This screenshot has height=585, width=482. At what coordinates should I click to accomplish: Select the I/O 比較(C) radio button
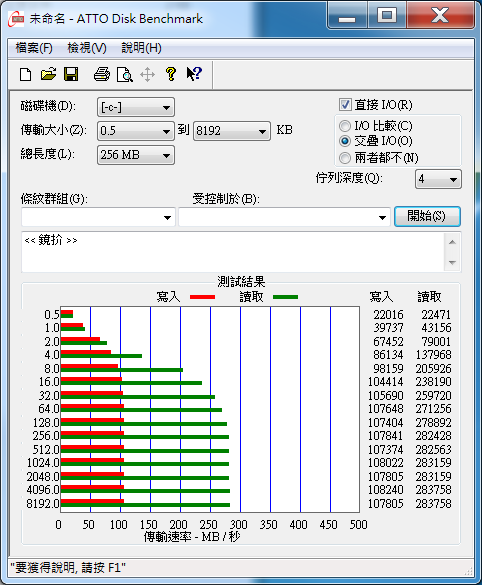[x=345, y=126]
